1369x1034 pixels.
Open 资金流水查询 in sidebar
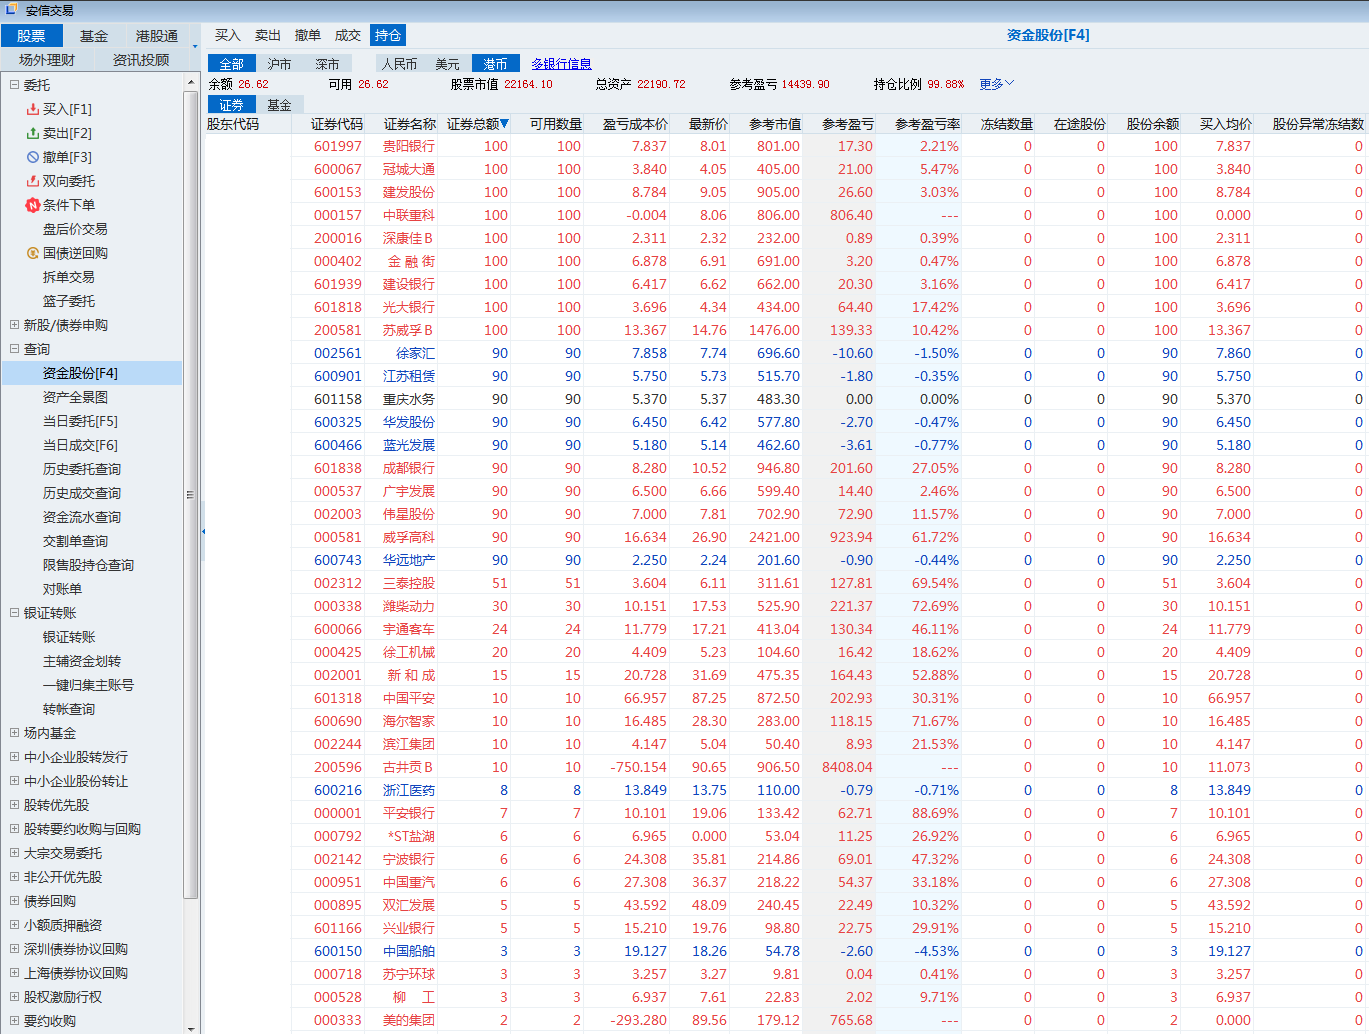(x=82, y=517)
